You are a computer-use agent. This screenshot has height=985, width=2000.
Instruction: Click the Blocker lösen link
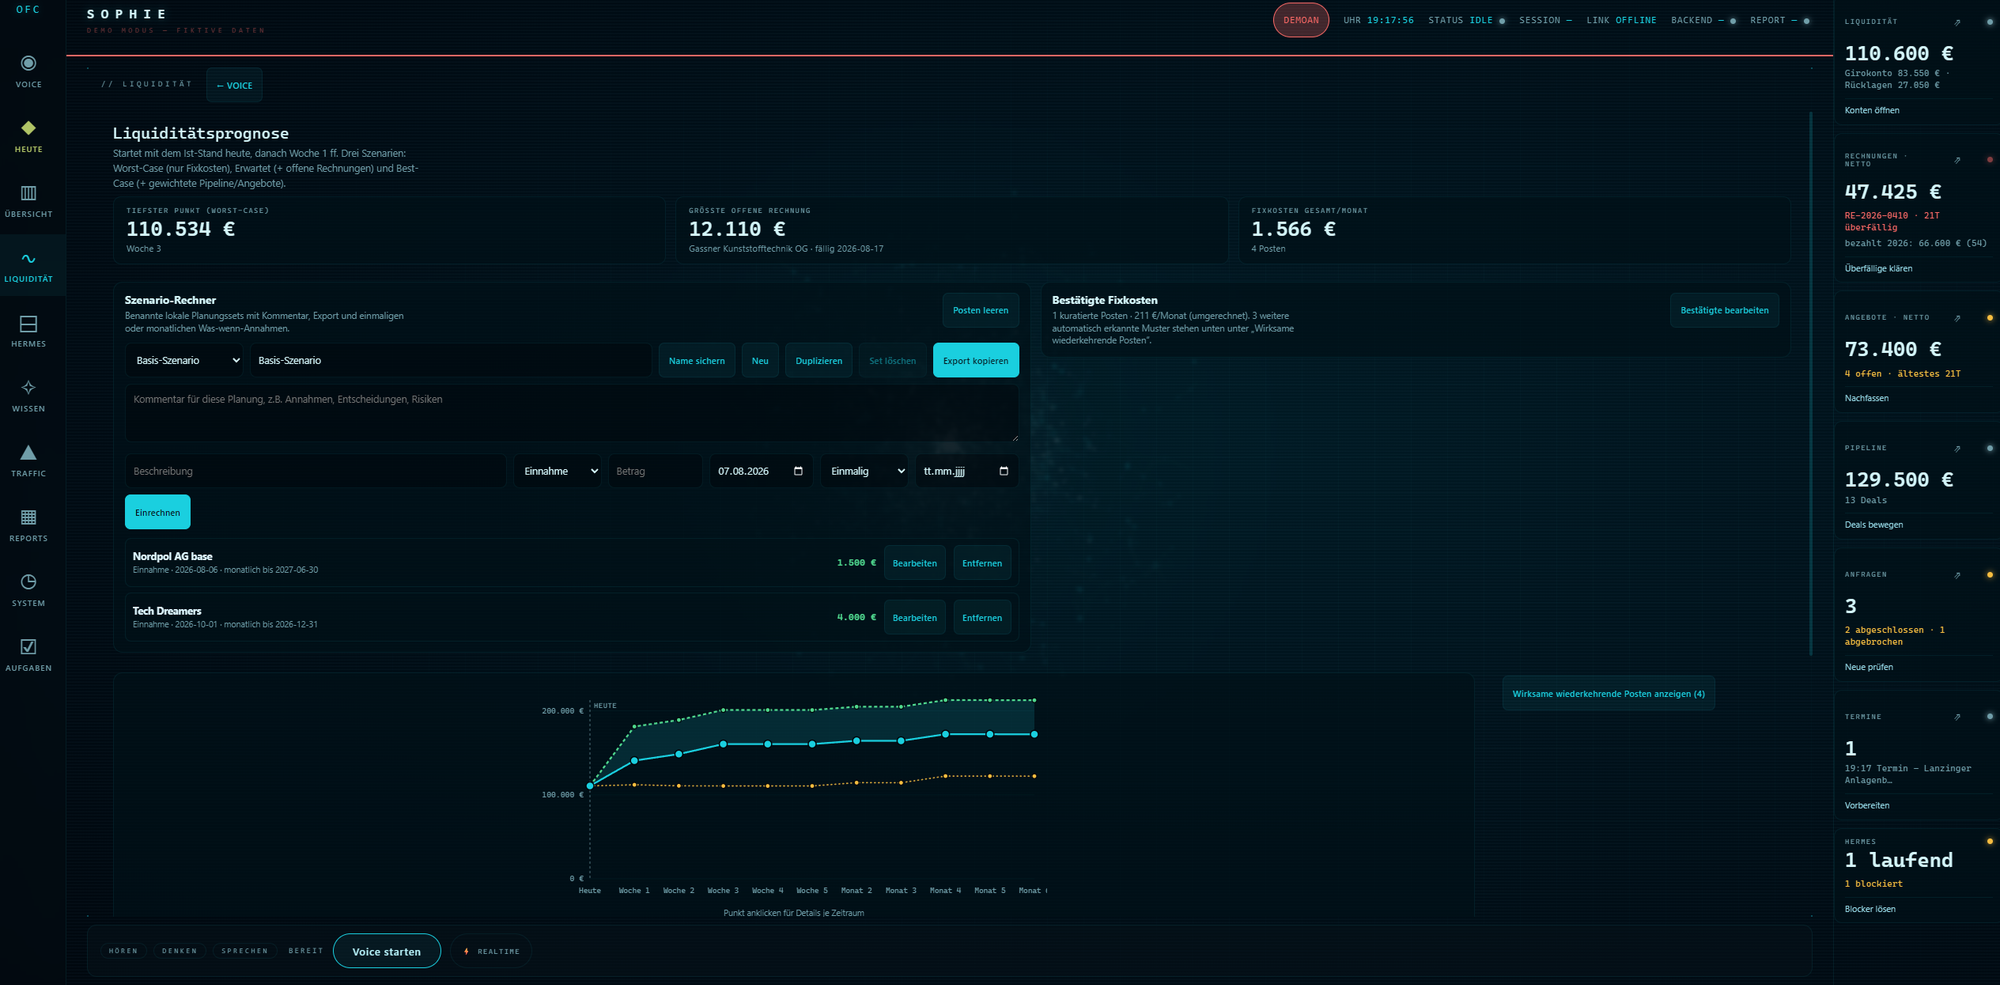point(1870,910)
